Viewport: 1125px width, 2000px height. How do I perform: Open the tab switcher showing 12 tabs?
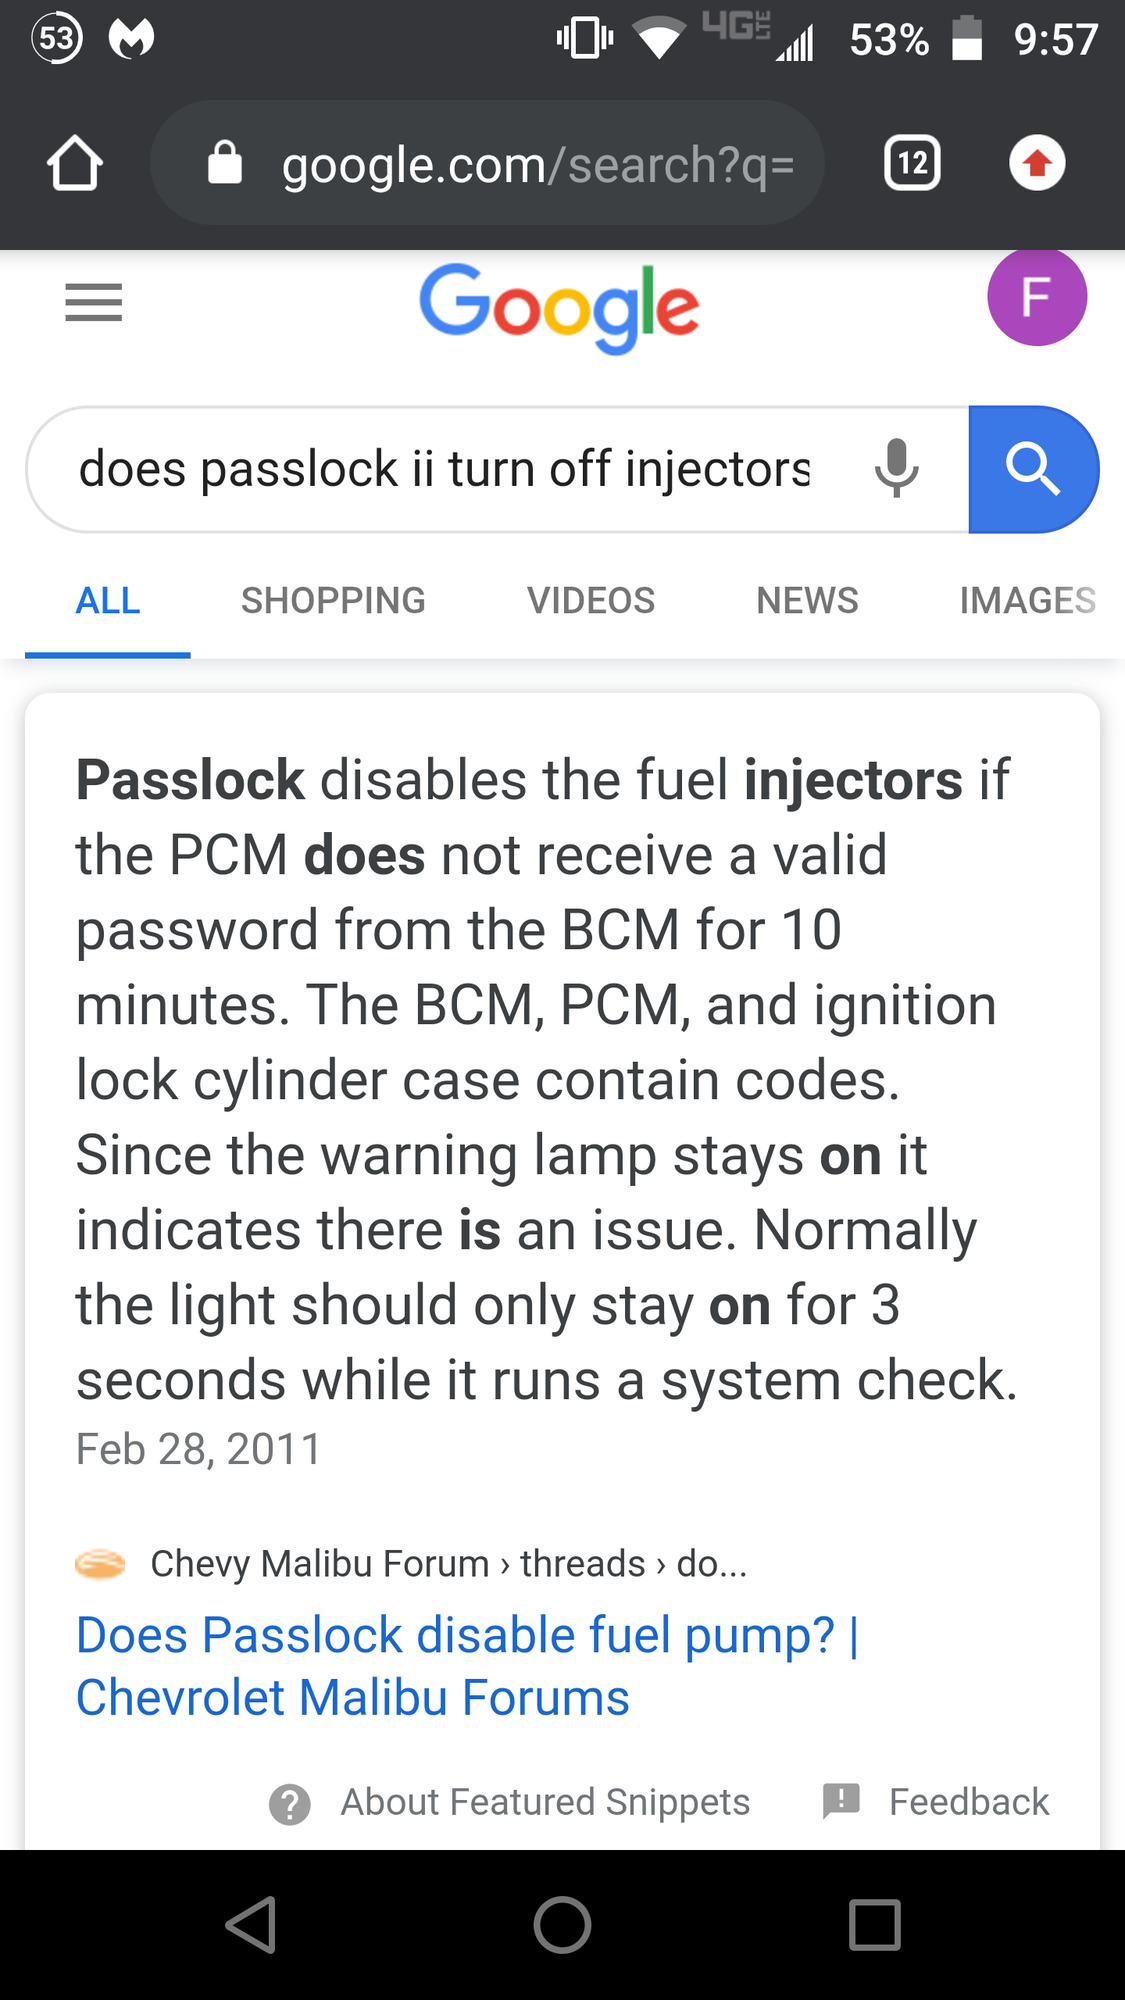tap(912, 163)
